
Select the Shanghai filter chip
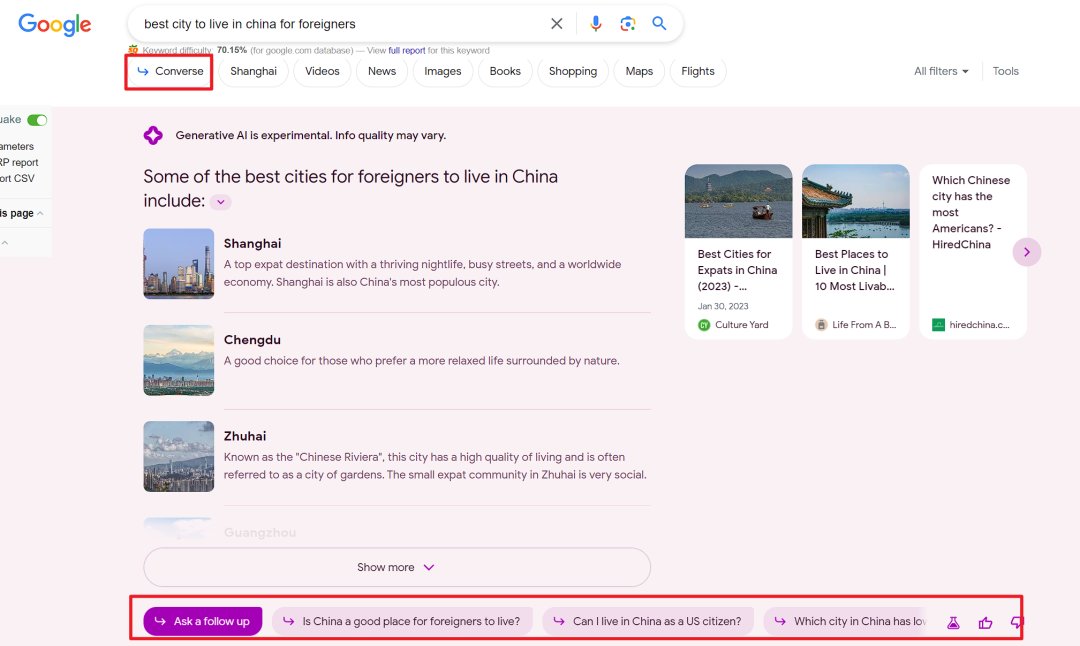pos(253,72)
